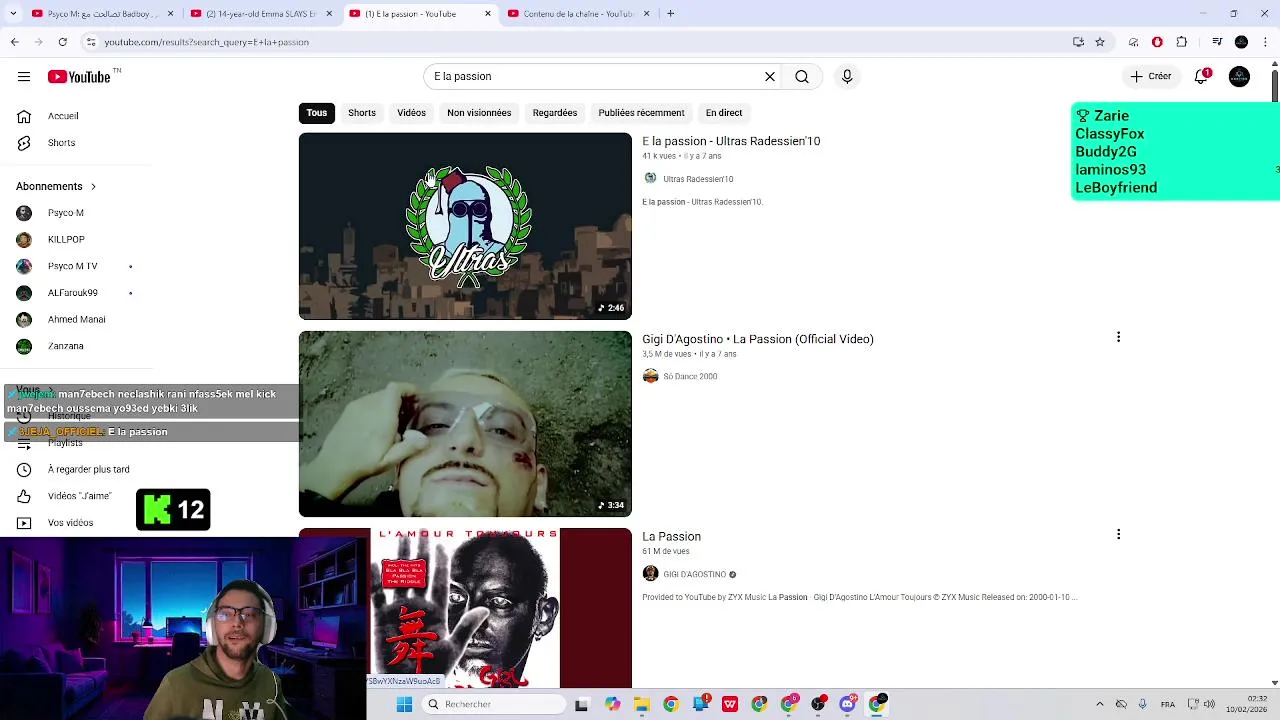Image resolution: width=1280 pixels, height=720 pixels.
Task: Open the Chrome three-dot menu
Action: pyautogui.click(x=1266, y=42)
